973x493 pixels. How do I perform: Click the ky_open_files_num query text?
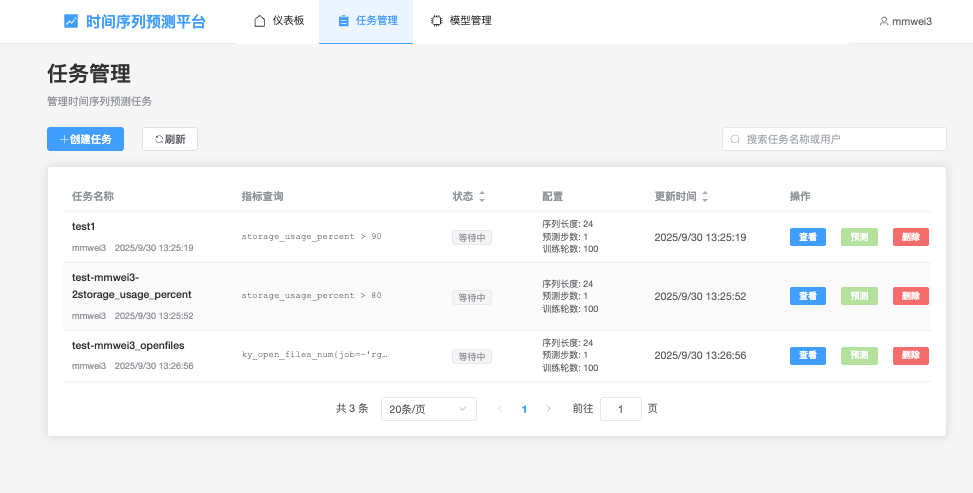click(x=315, y=355)
